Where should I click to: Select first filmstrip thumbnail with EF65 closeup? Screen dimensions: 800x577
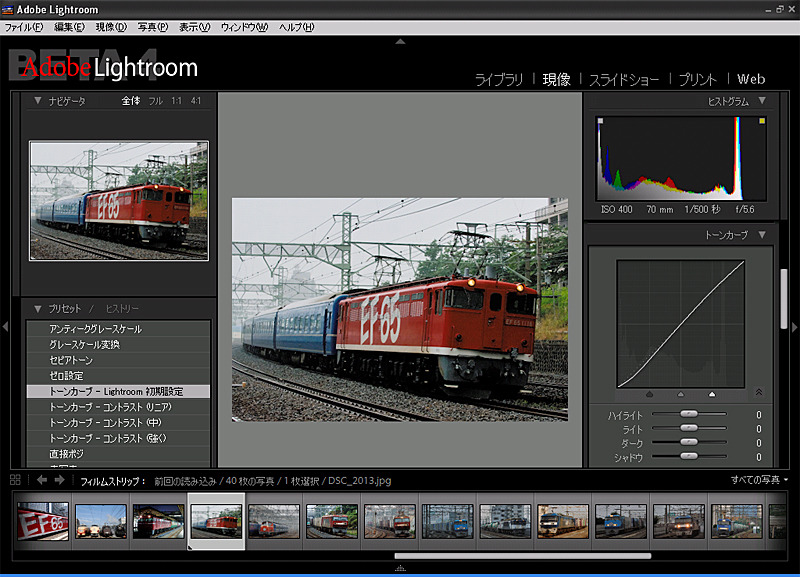tap(43, 521)
